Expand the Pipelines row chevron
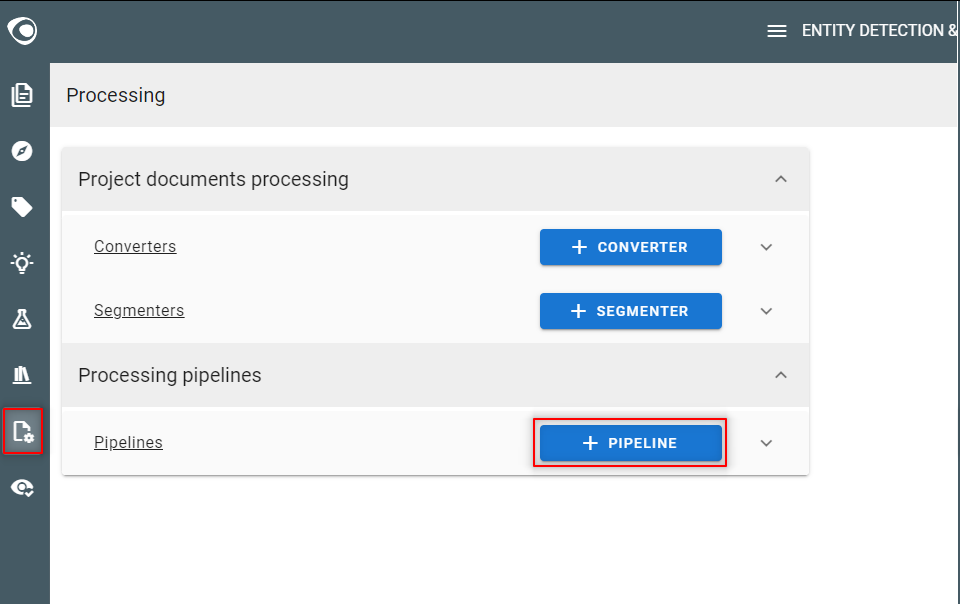Screen dimensions: 960x604 [766, 443]
